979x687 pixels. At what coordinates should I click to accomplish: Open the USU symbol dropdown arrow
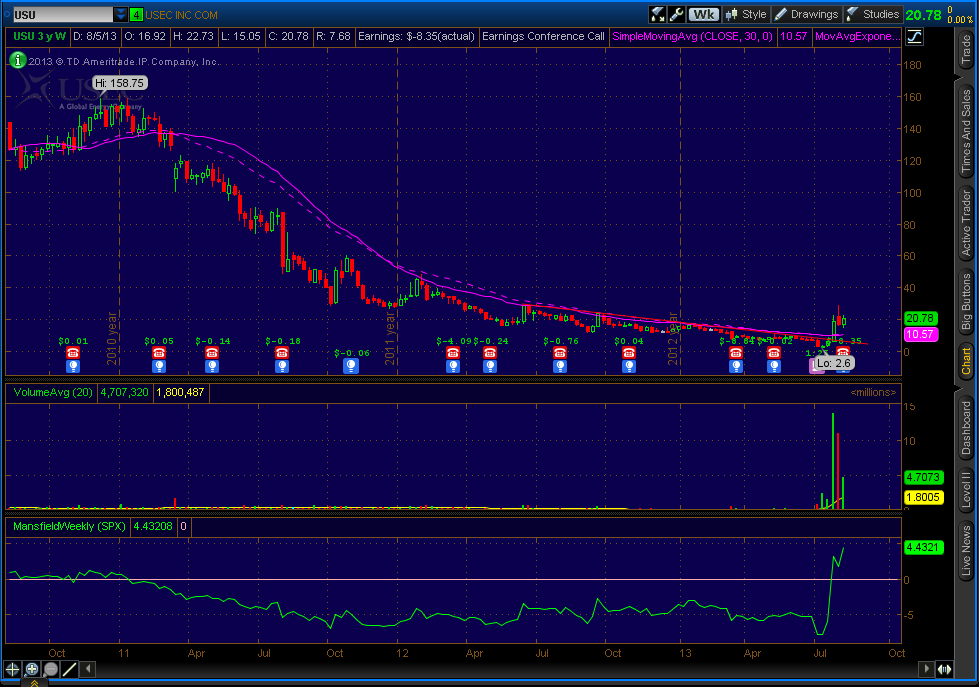point(121,15)
